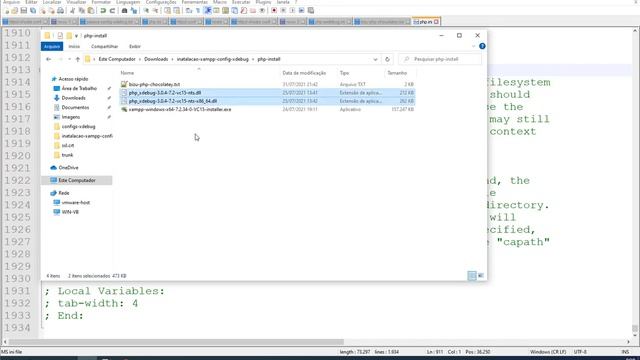Screen dimensions: 640x360
Task: Toggle Show all characters in Notepad++ toolbar
Action: [x=198, y=11]
